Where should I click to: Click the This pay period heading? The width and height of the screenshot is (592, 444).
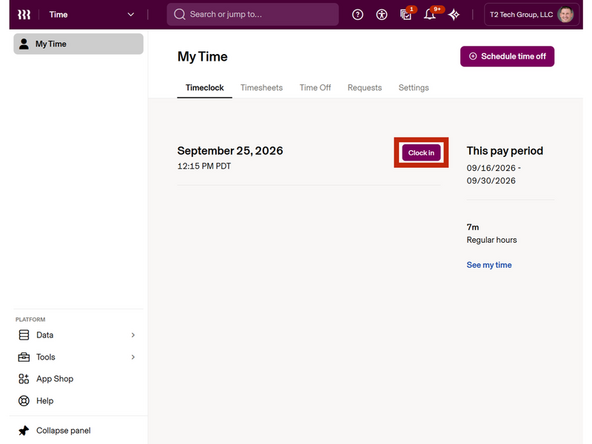505,151
